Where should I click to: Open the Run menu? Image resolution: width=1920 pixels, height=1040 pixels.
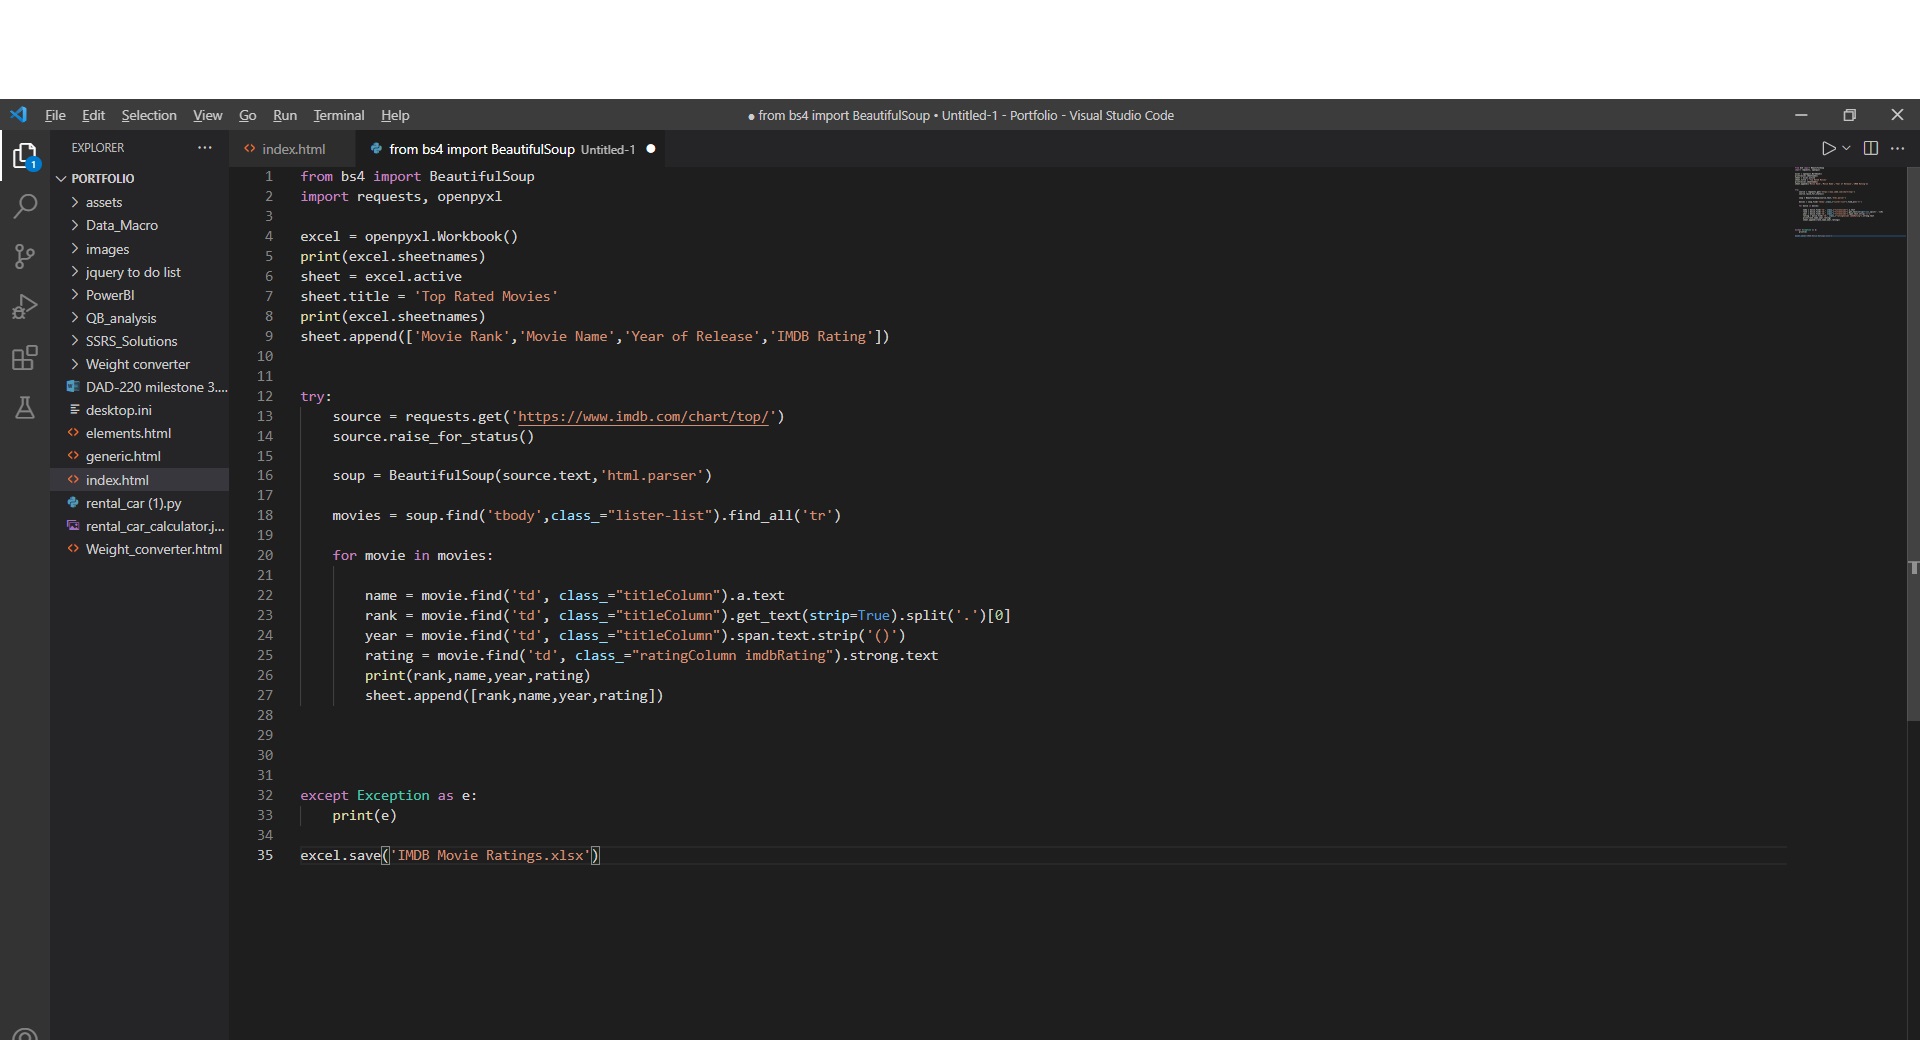tap(285, 115)
